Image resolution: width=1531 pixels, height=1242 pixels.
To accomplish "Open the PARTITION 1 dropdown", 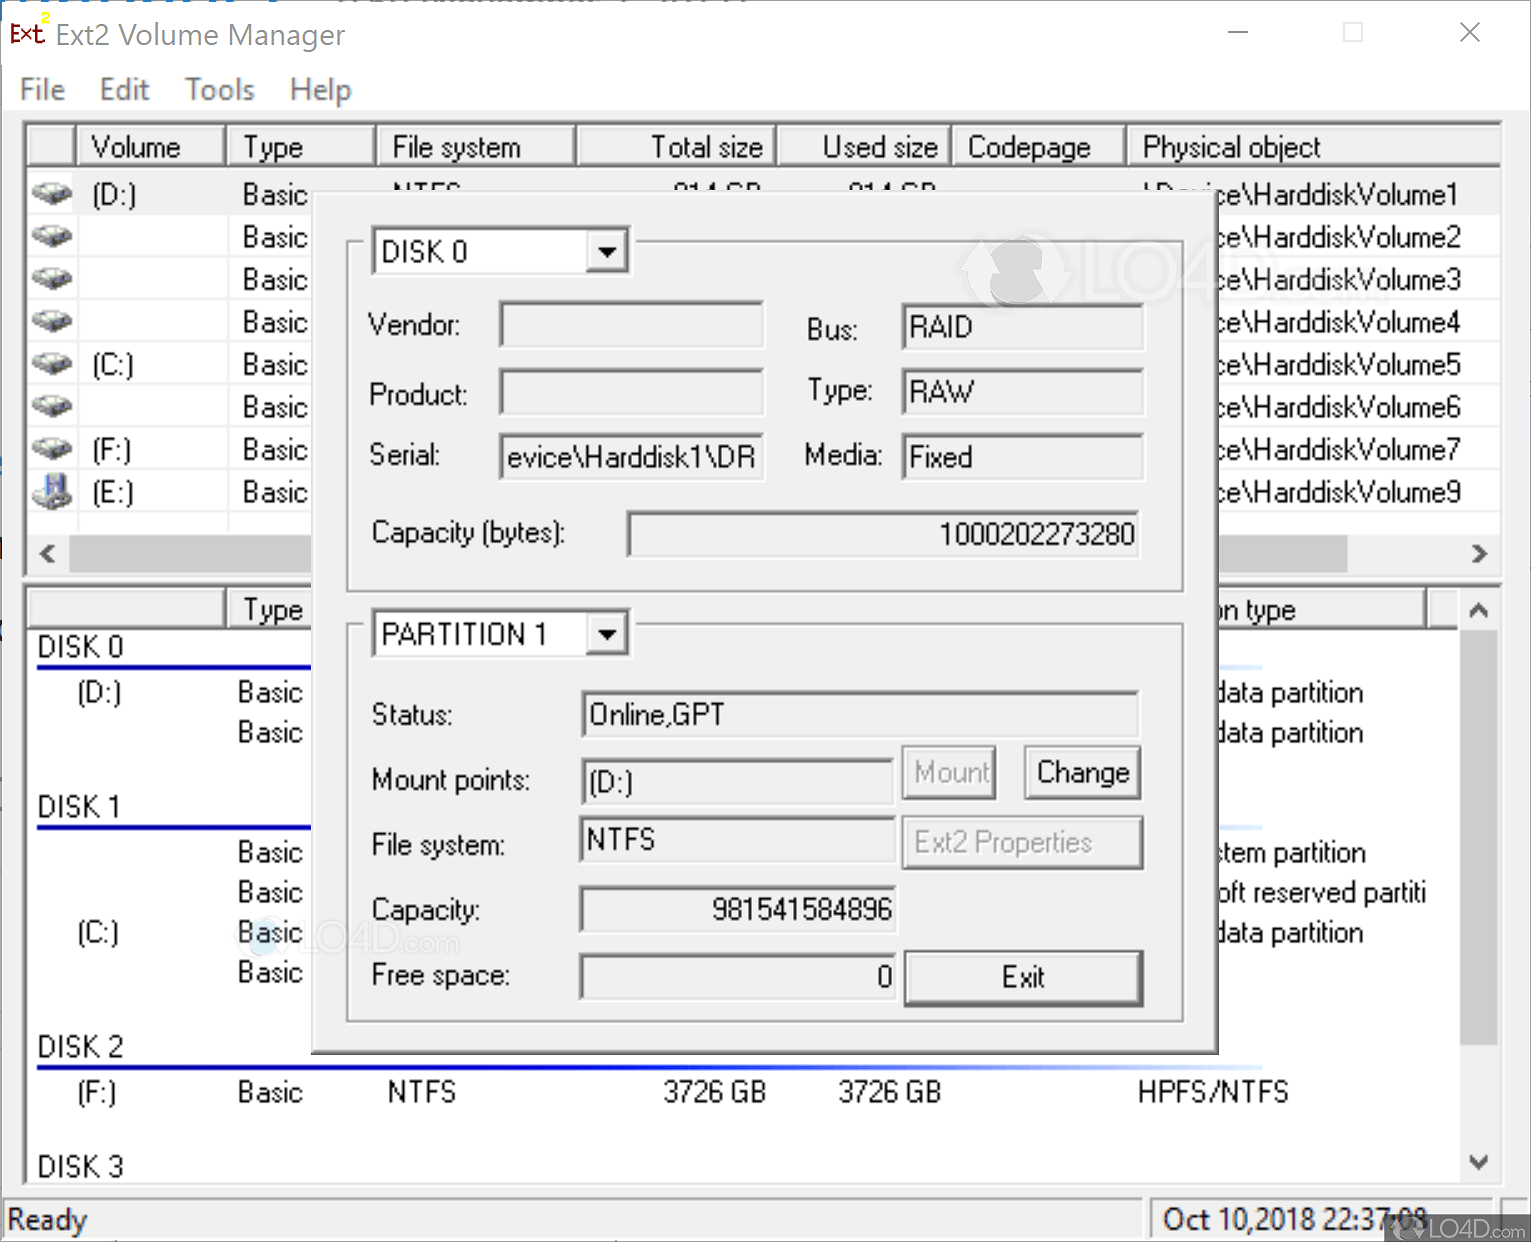I will [607, 634].
